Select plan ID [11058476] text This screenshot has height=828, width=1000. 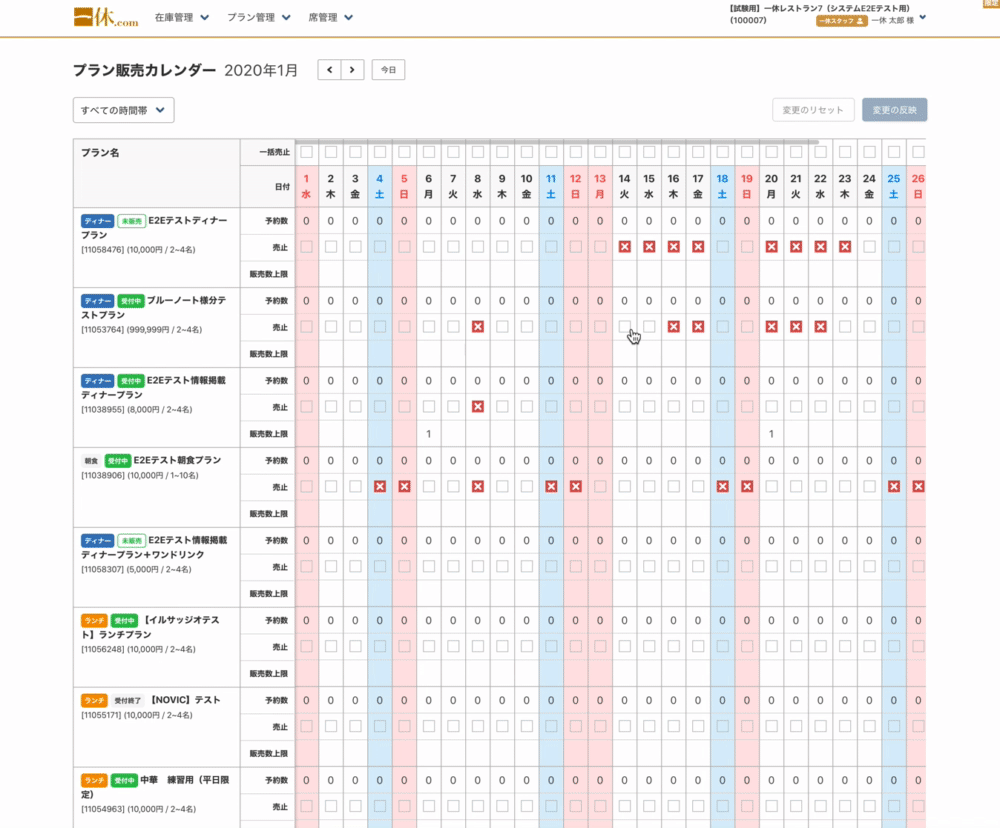(x=103, y=249)
